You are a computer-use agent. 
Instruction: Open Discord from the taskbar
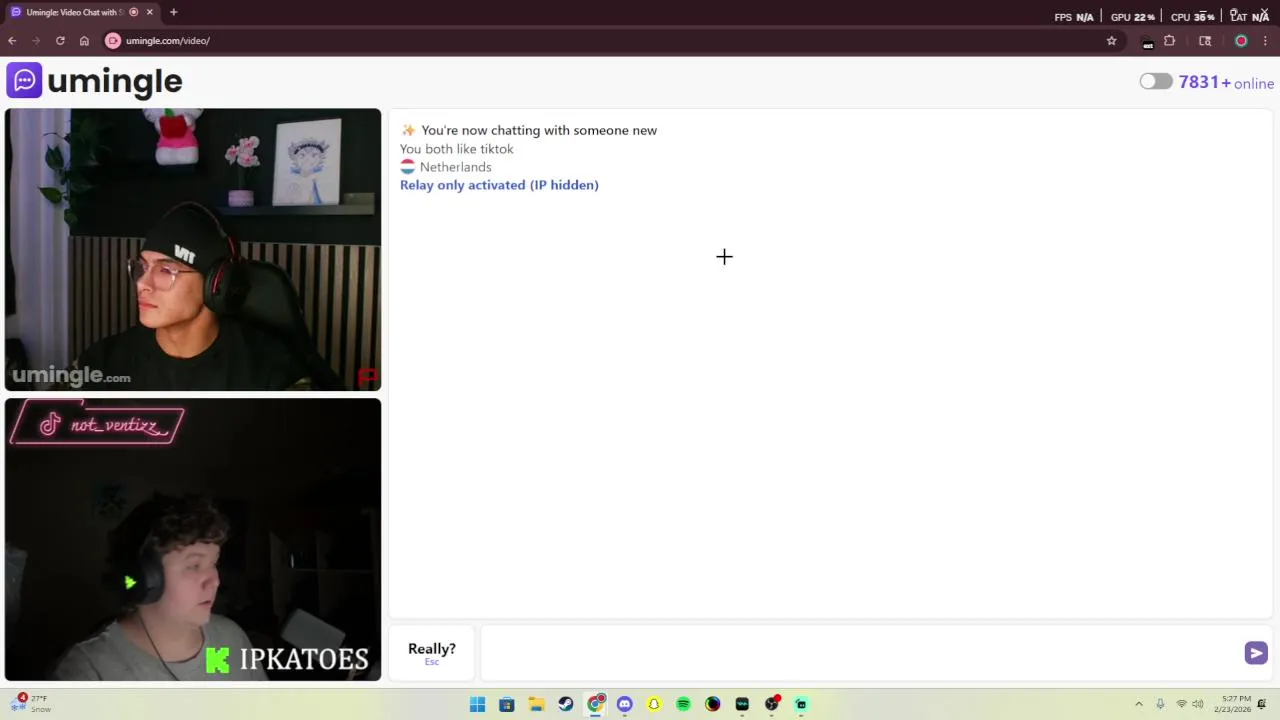[625, 704]
